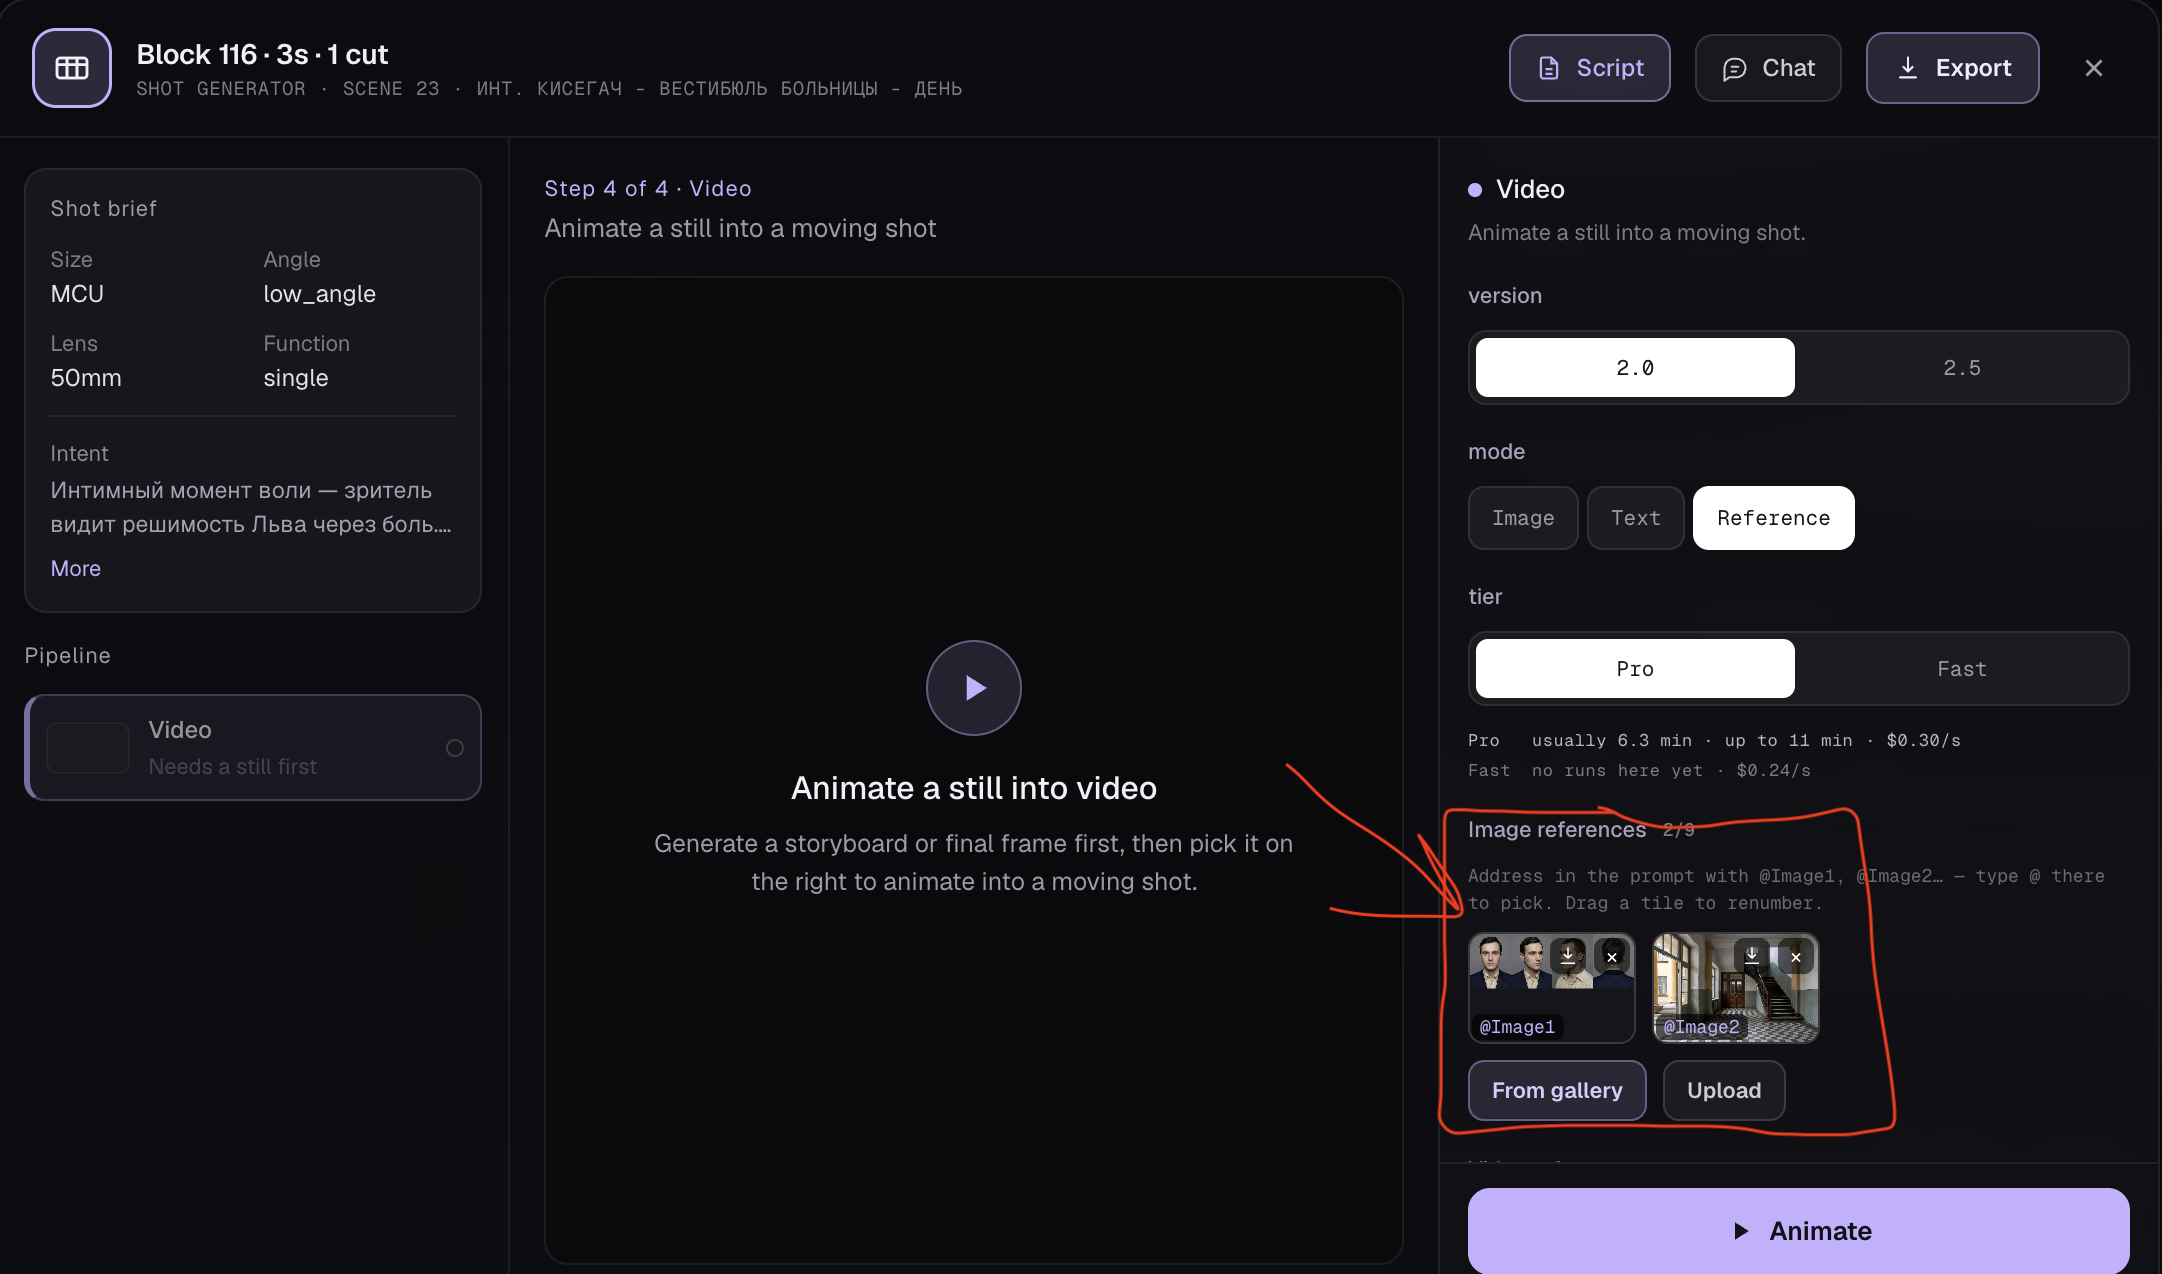Switch mode to Text
Viewport: 2162px width, 1274px height.
[x=1636, y=518]
